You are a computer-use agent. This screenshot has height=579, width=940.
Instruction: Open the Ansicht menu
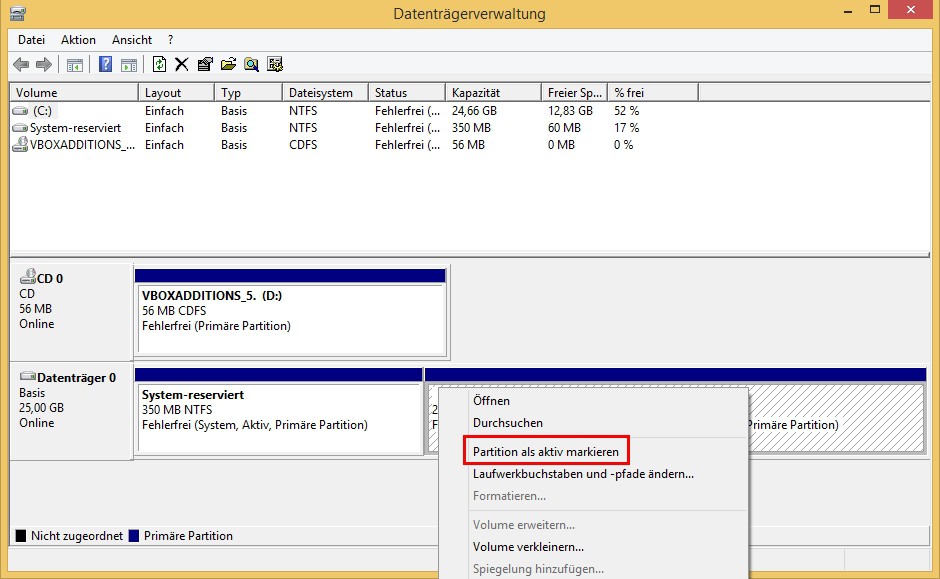(132, 40)
